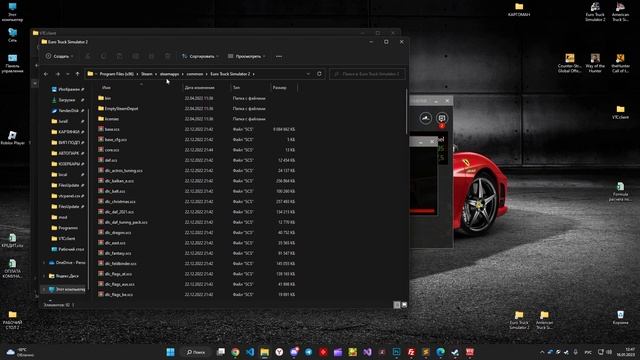
Task: Open Steam from taskbar
Action: click(x=455, y=352)
